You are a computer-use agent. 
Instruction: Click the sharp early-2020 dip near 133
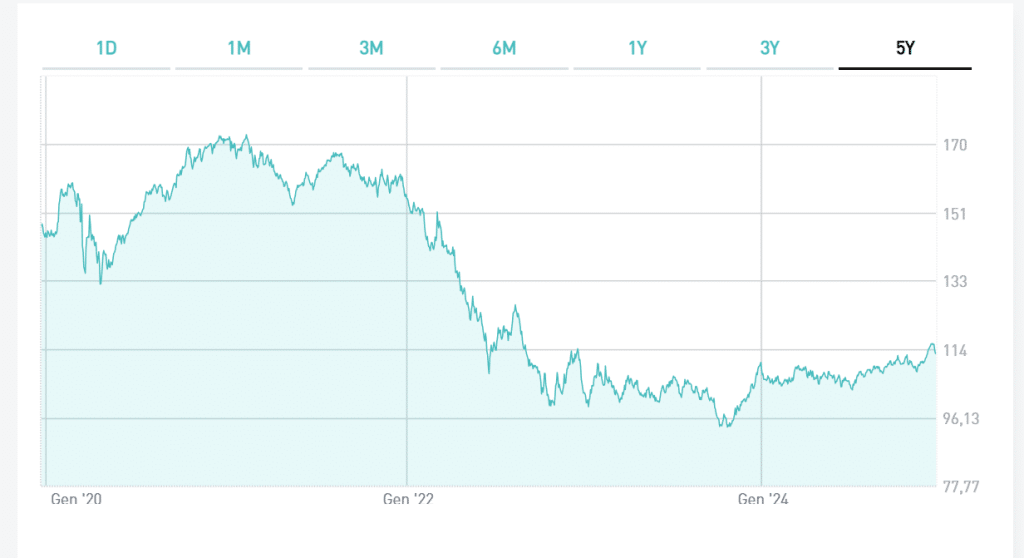click(100, 283)
